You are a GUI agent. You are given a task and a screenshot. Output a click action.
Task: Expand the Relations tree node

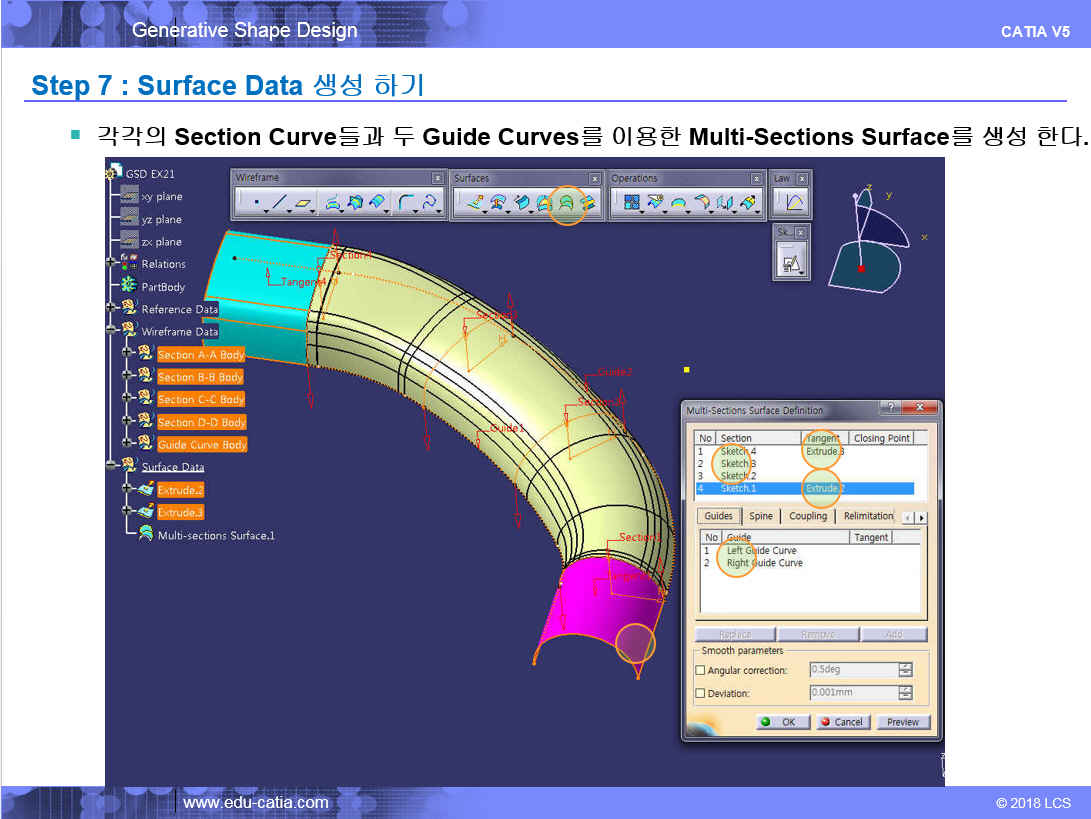pos(111,264)
